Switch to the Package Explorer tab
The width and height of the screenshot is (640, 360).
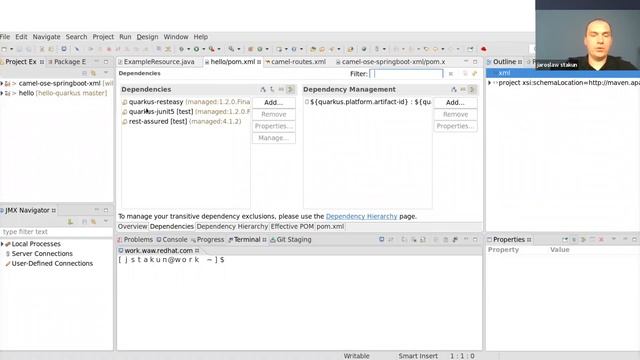(67, 62)
